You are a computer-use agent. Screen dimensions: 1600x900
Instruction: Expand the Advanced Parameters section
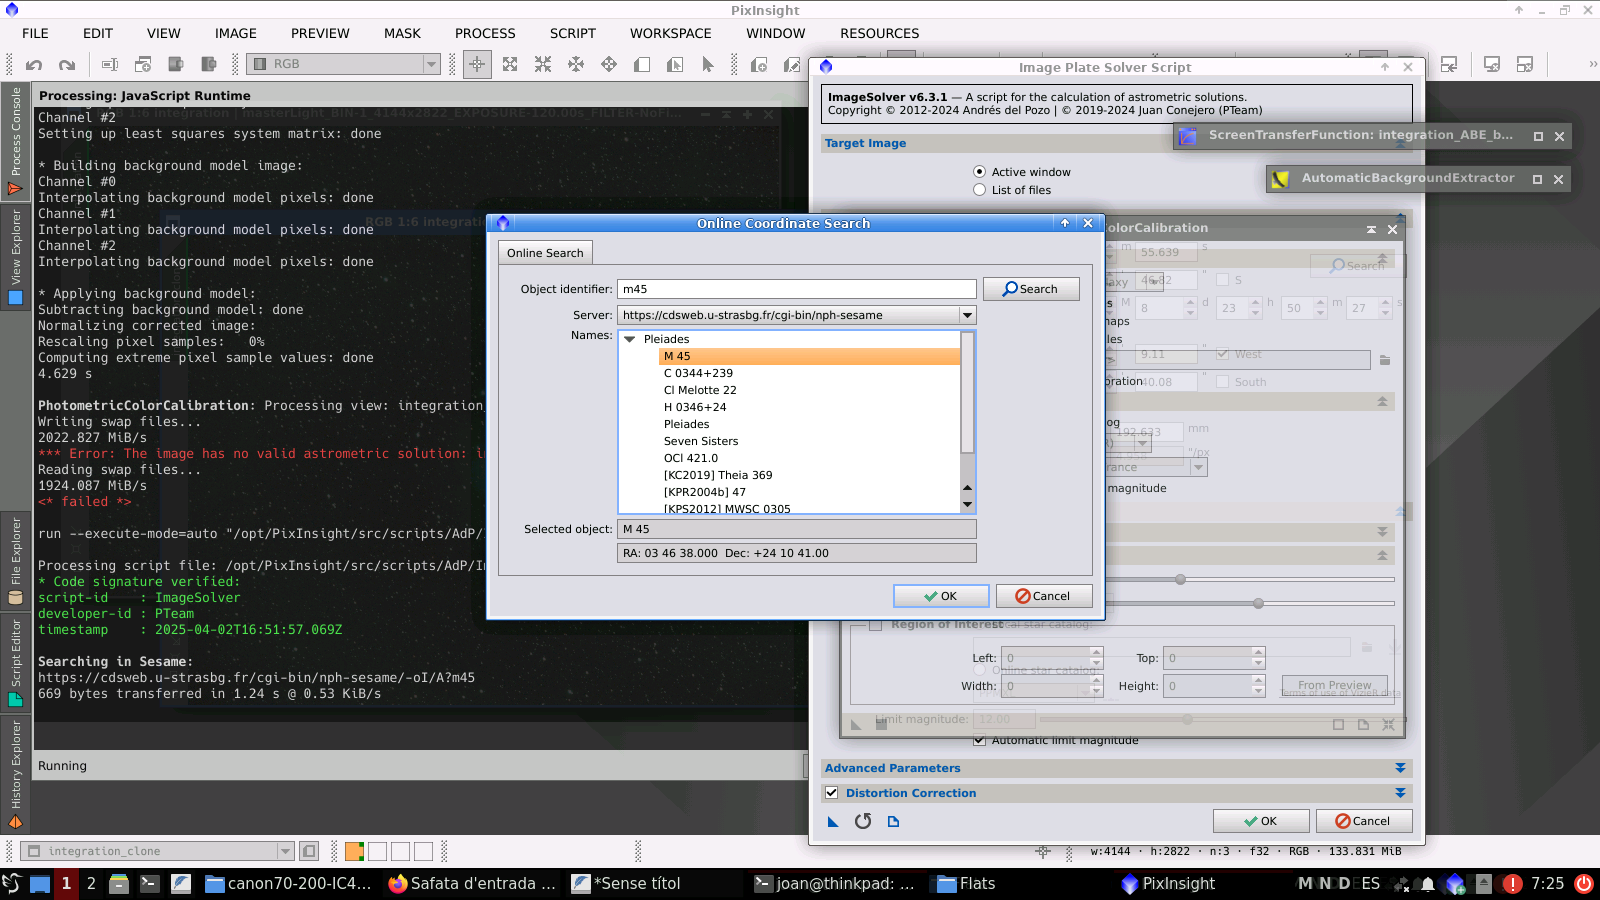pyautogui.click(x=1400, y=768)
